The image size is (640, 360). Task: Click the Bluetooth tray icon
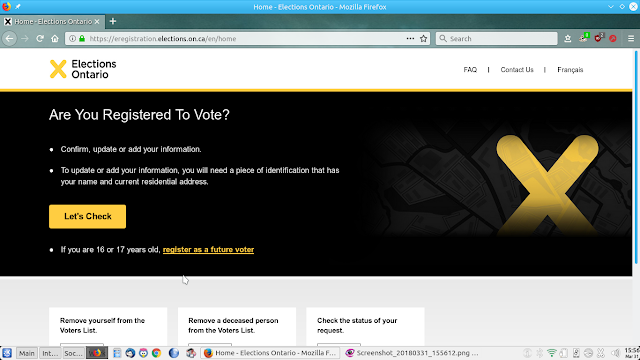[540, 353]
